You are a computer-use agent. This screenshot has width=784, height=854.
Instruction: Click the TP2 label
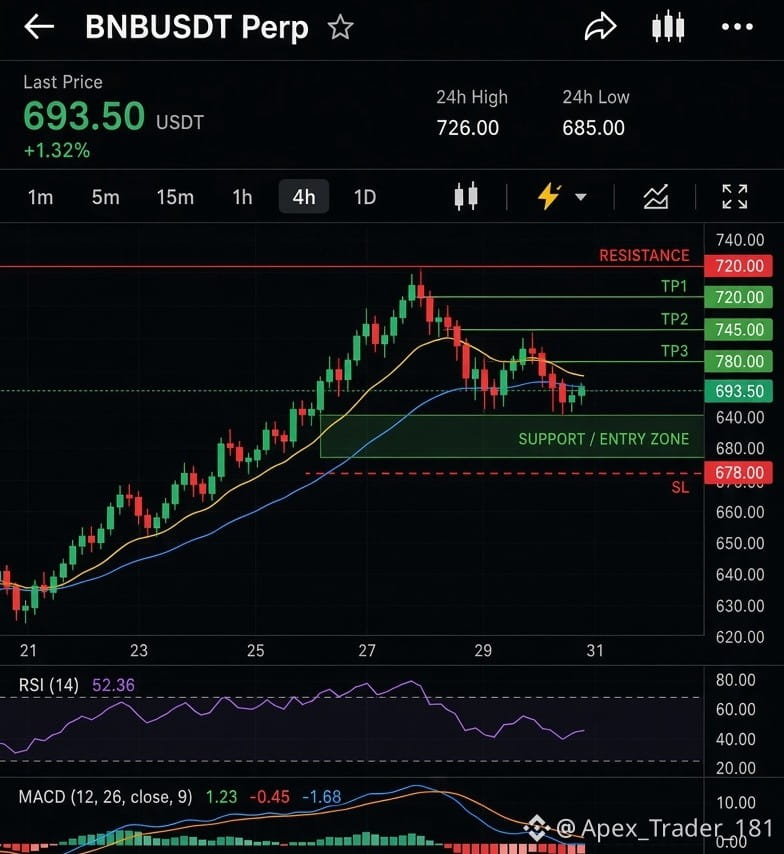pyautogui.click(x=674, y=319)
